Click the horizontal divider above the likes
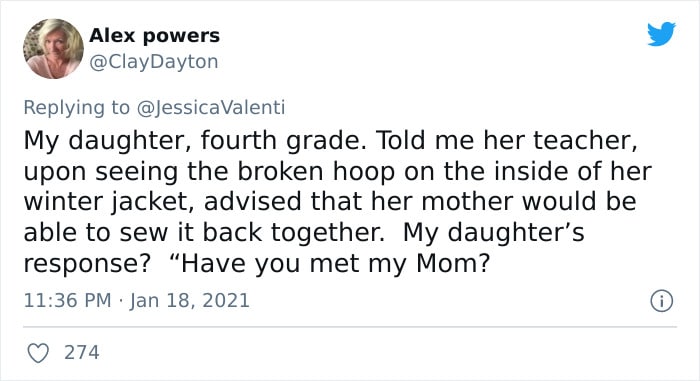 [350, 327]
